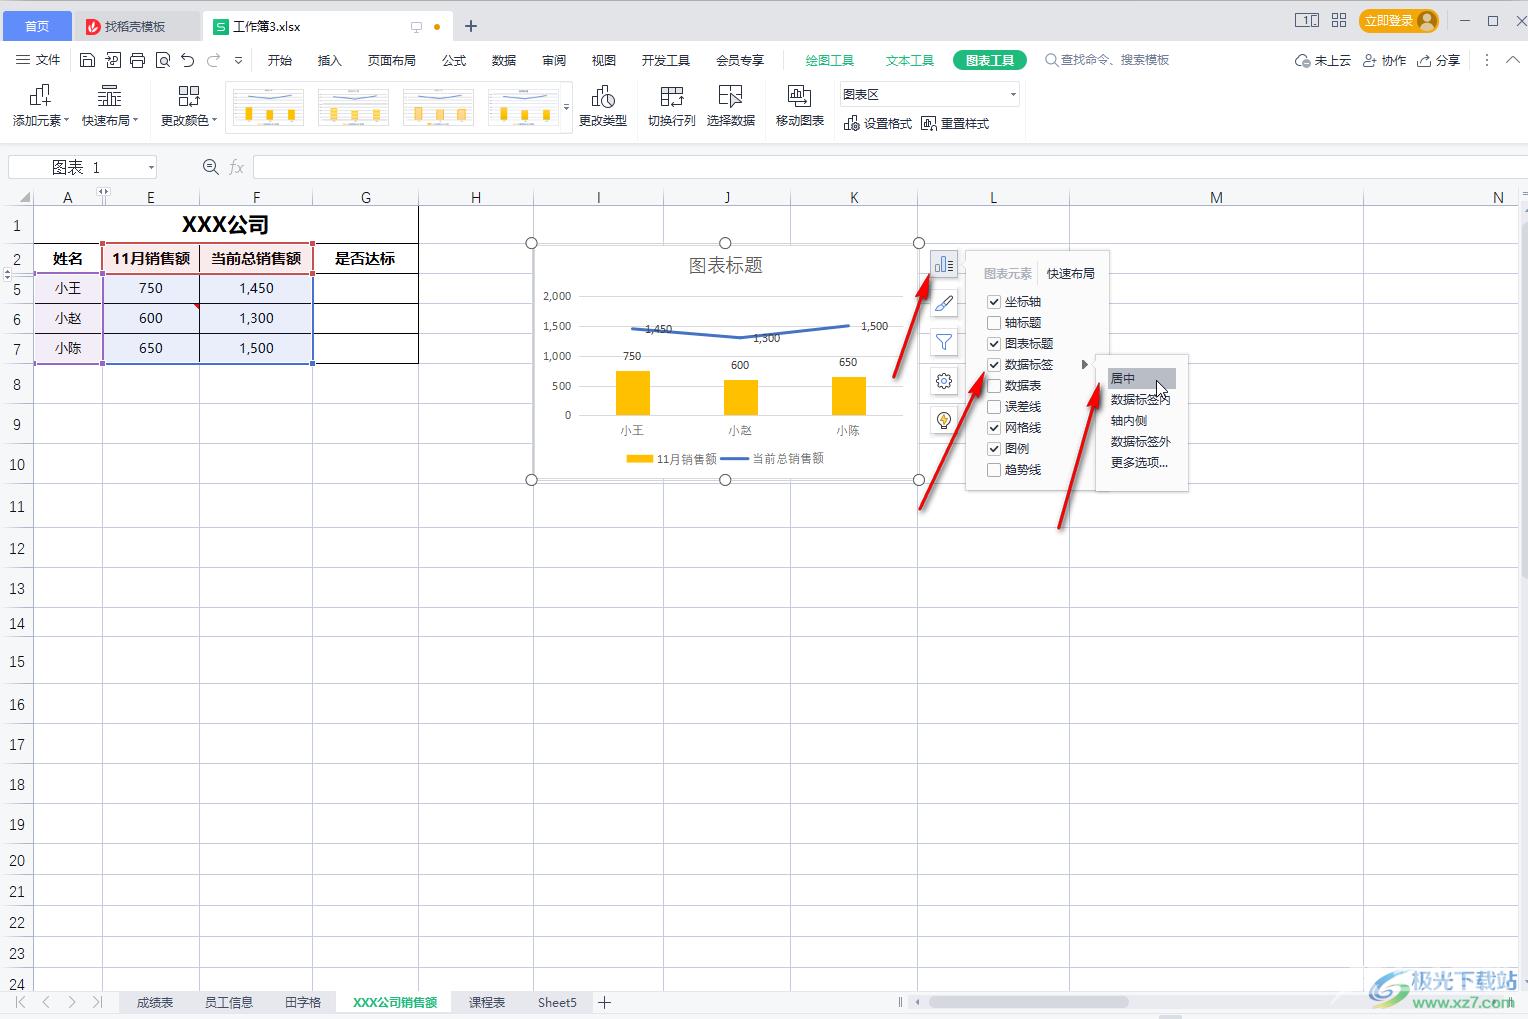This screenshot has width=1528, height=1019.
Task: Click the Redo arrow icon
Action: point(213,60)
